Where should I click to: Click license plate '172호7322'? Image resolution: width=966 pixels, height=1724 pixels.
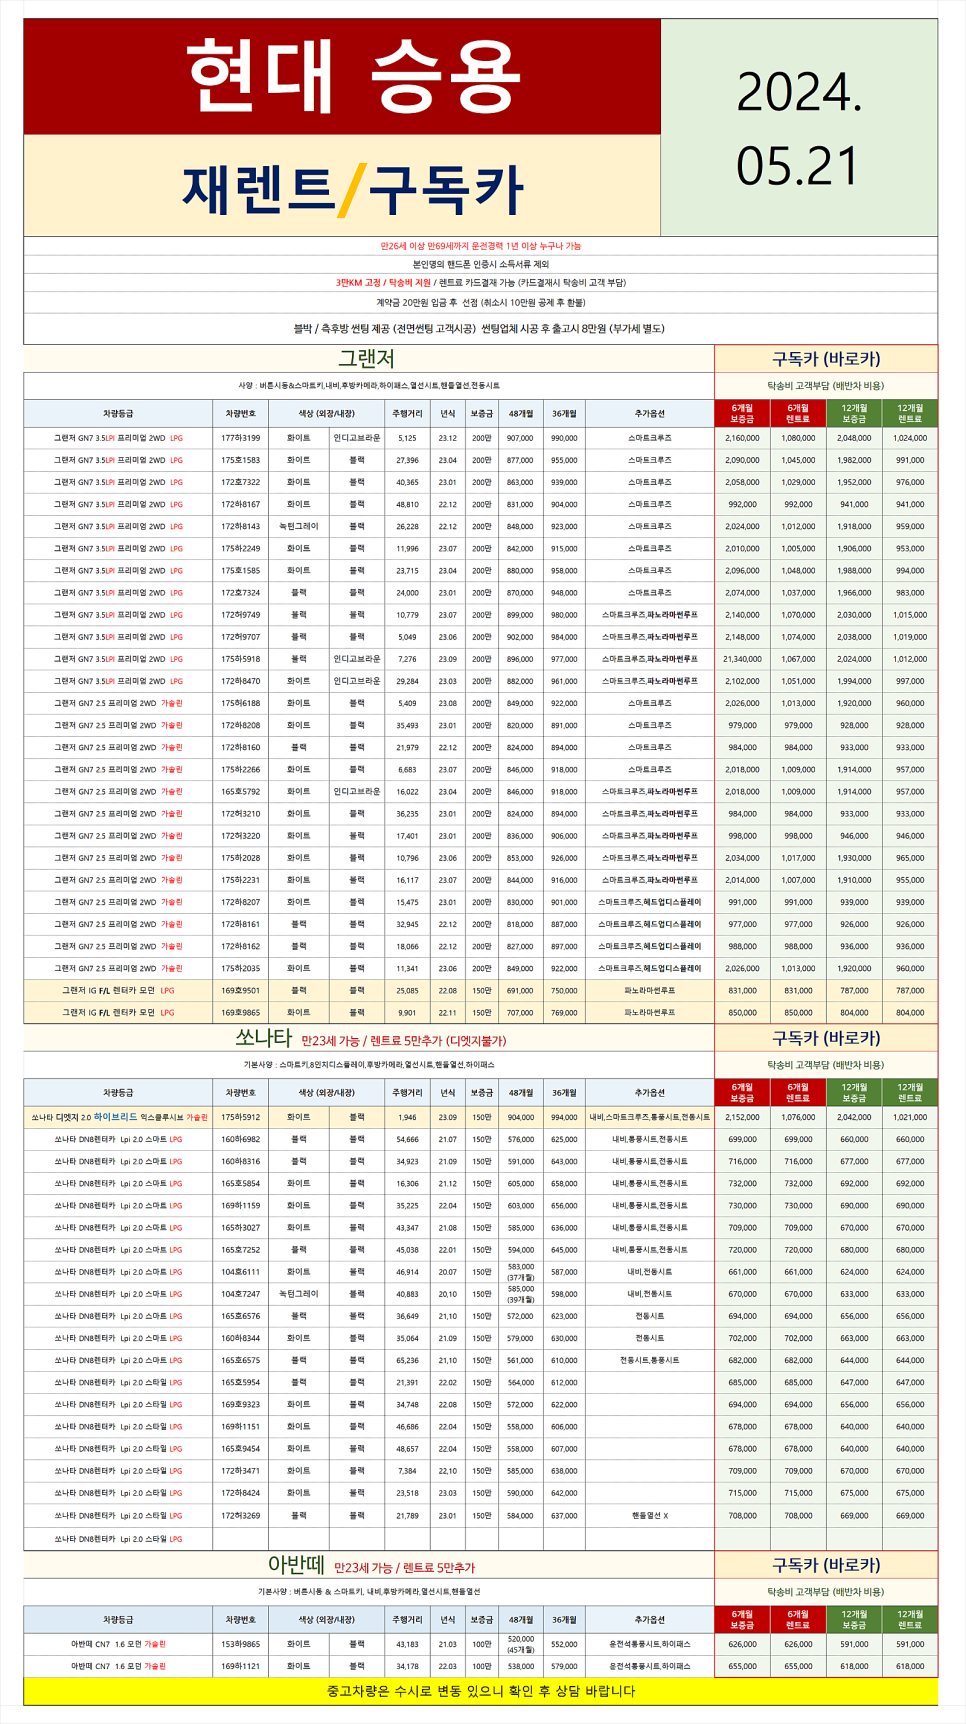[x=241, y=482]
